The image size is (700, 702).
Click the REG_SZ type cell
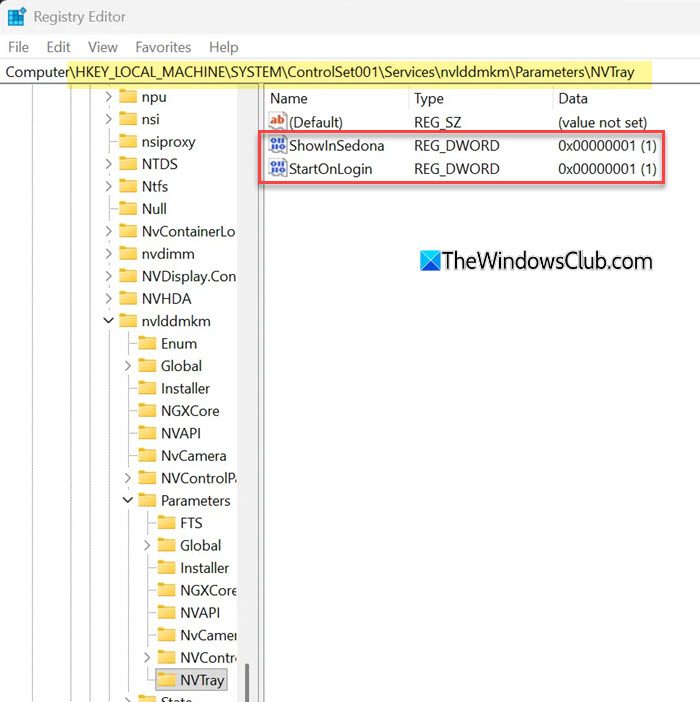pyautogui.click(x=437, y=122)
